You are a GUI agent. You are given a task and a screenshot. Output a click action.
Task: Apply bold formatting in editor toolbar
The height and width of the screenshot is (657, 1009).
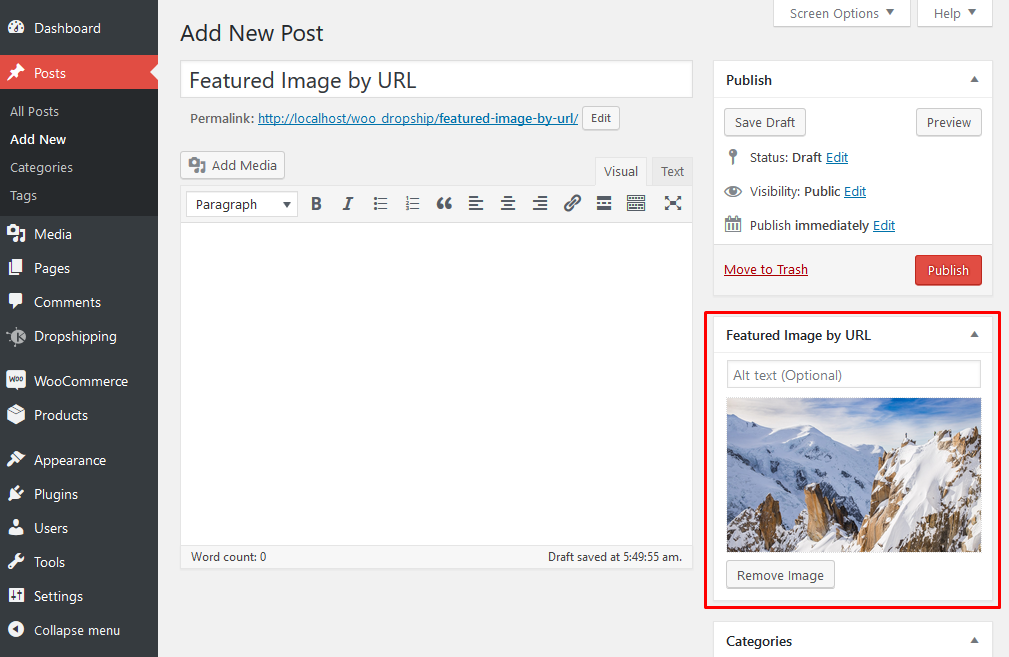tap(316, 204)
